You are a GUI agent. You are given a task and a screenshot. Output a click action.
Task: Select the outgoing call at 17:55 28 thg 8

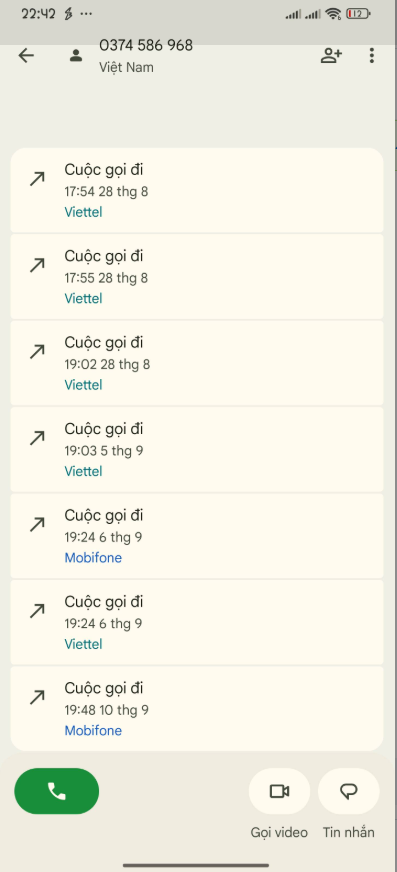(197, 276)
